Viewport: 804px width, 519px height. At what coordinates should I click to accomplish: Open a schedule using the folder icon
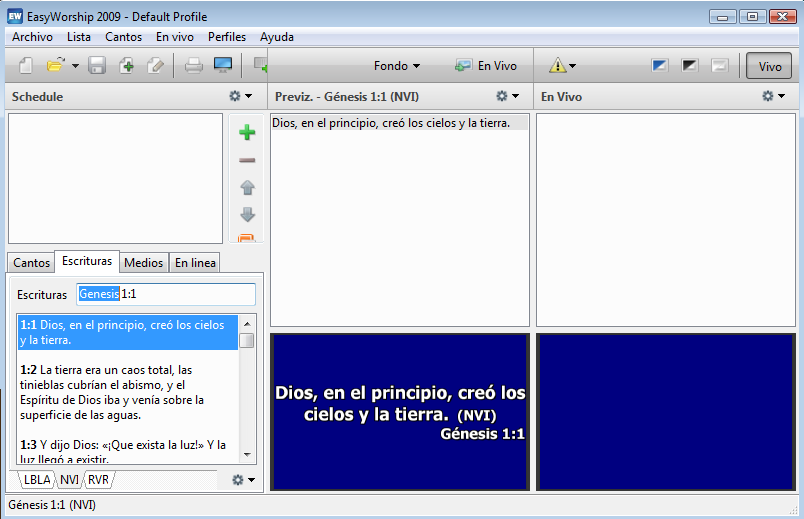pyautogui.click(x=55, y=66)
